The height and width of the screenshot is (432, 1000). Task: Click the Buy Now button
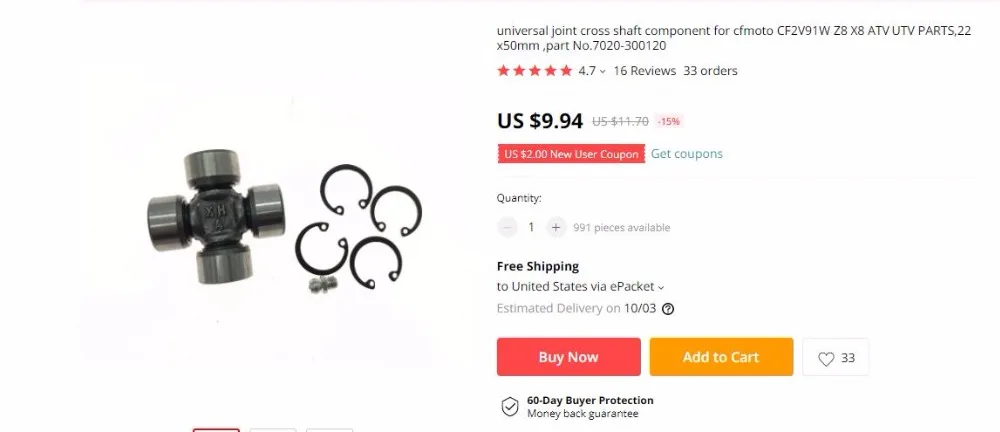pos(568,357)
